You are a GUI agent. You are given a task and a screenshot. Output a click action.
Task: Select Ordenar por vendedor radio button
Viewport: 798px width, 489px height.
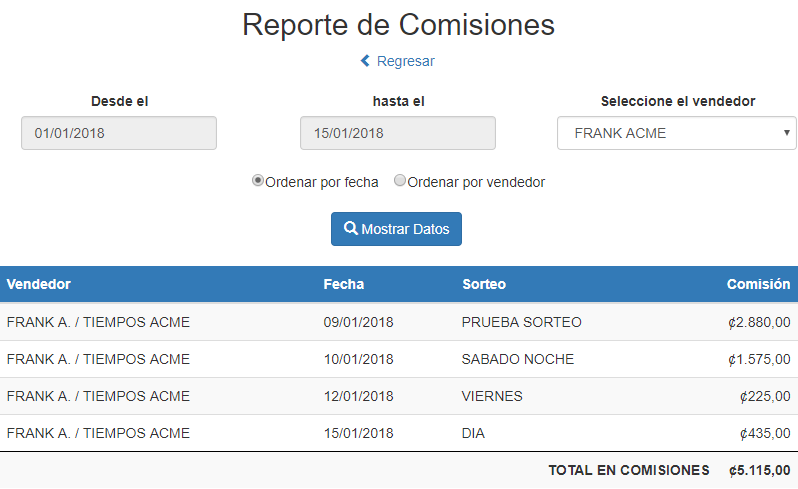(400, 181)
